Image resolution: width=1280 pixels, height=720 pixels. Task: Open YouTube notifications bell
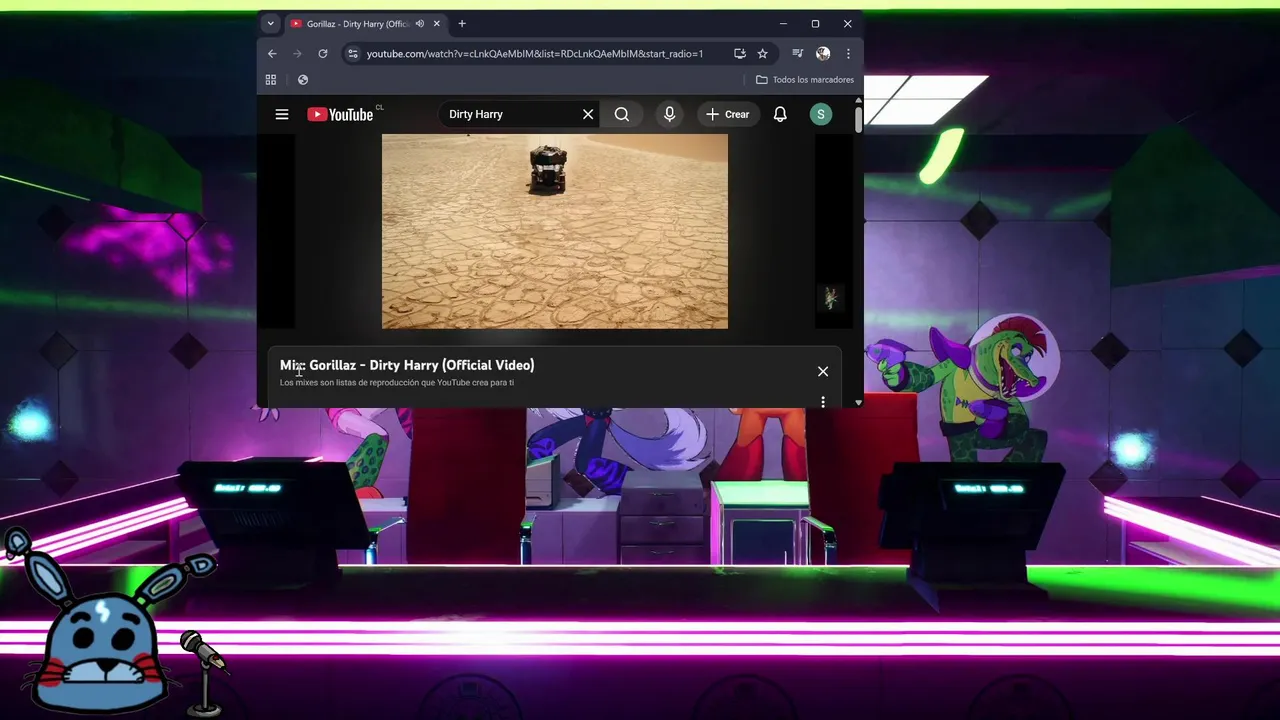coord(780,114)
